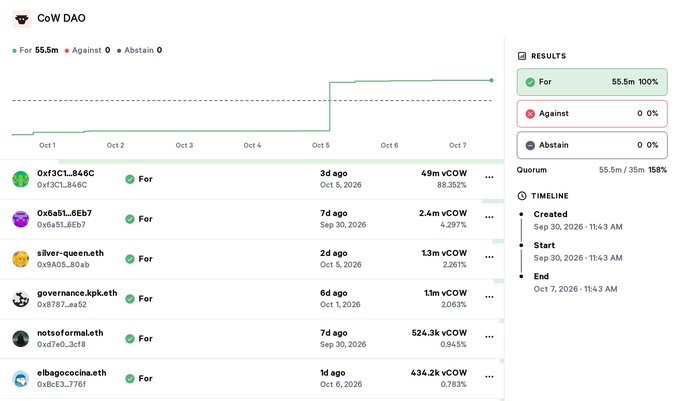Viewport: 680px width, 401px height.
Task: Open governance.kpk.eth voter profile
Action: (x=77, y=293)
